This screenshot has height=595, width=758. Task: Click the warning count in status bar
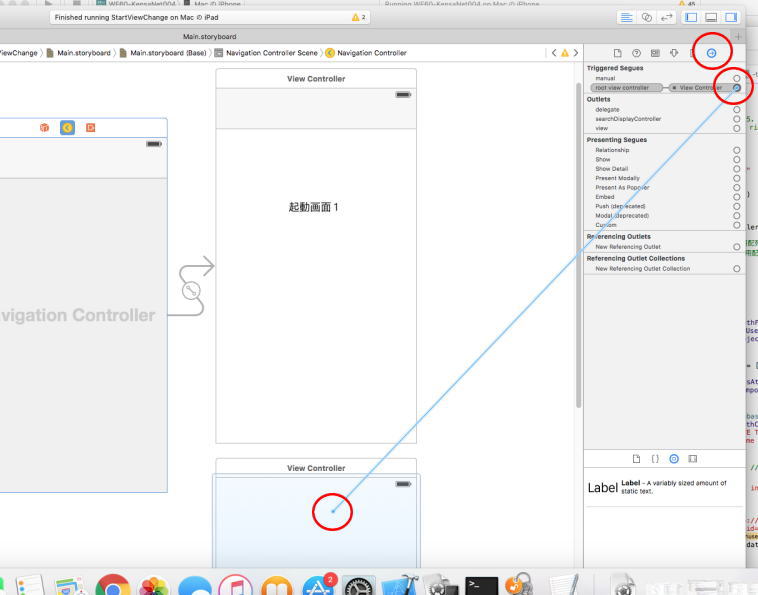358,18
